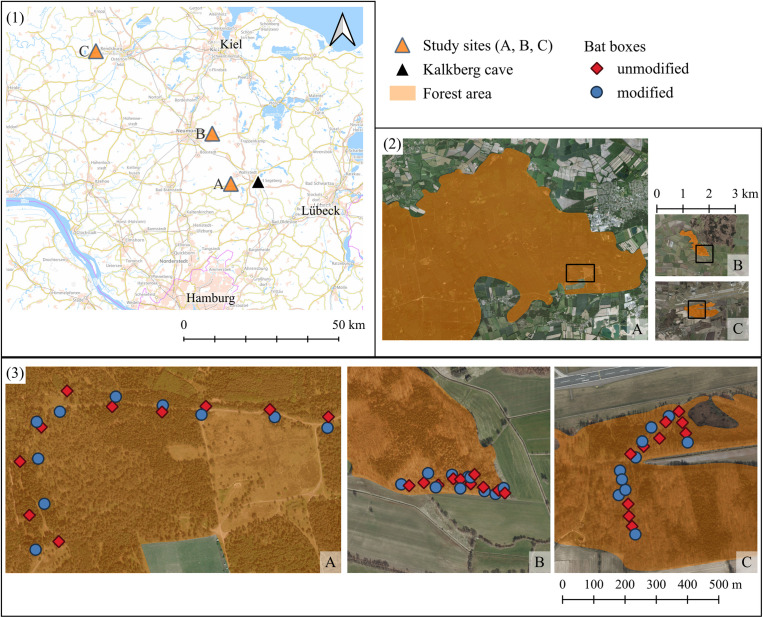The width and height of the screenshot is (763, 617).
Task: Click the orange triangle legend symbol for study sites
Action: [x=402, y=46]
